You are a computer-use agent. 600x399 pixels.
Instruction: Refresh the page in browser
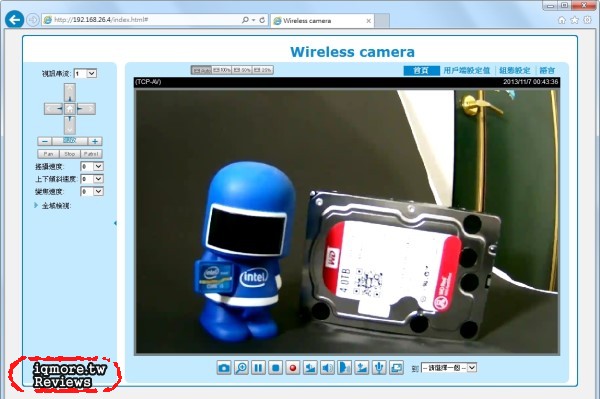click(x=262, y=20)
